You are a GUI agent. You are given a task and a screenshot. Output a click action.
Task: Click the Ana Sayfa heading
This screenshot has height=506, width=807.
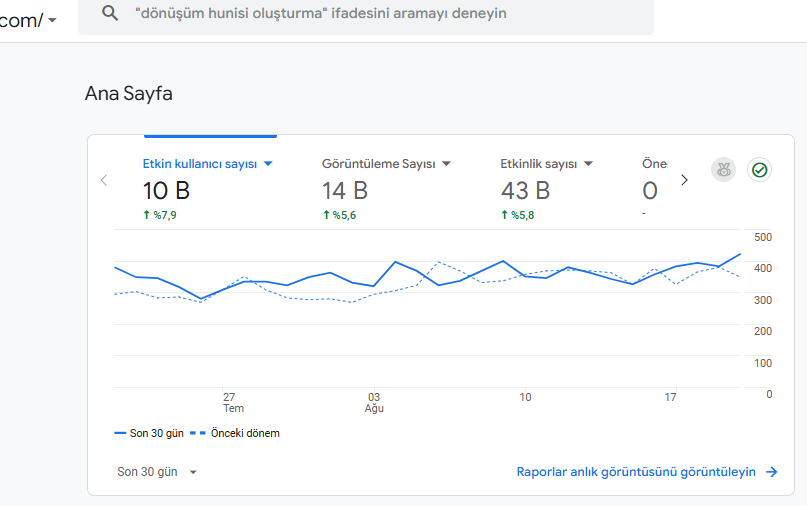click(129, 94)
